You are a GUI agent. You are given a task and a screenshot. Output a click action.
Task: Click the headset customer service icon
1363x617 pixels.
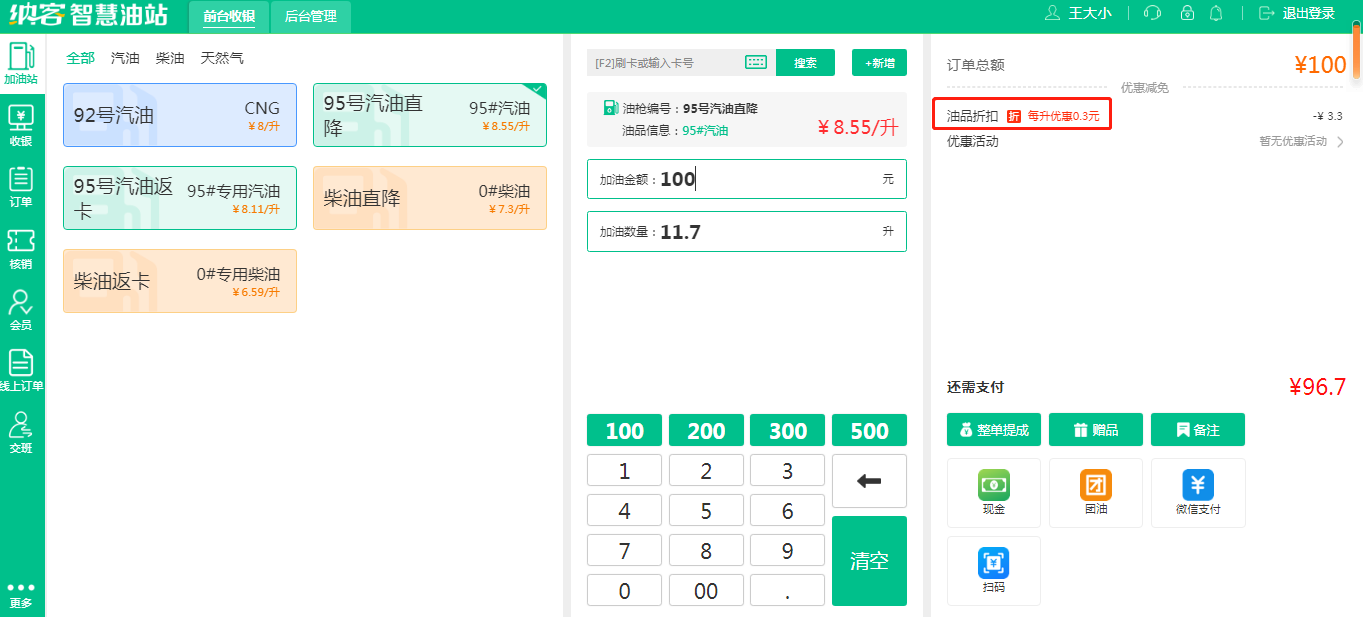click(x=1152, y=13)
